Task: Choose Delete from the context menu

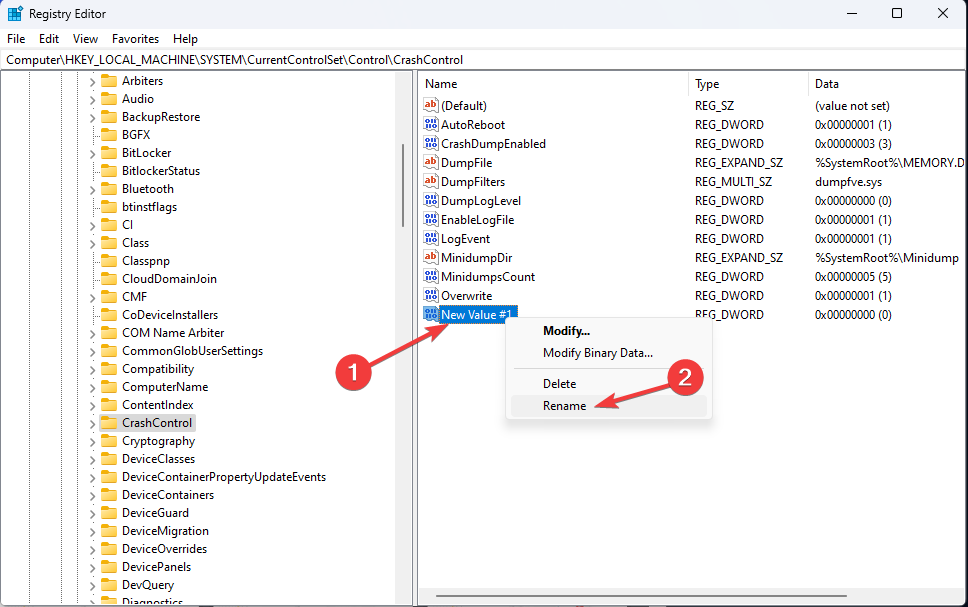Action: [x=609, y=383]
